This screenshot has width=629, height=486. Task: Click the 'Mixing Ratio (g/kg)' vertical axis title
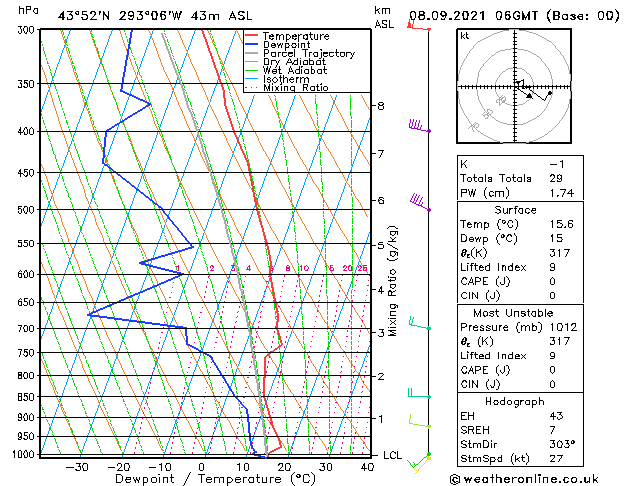(x=392, y=281)
